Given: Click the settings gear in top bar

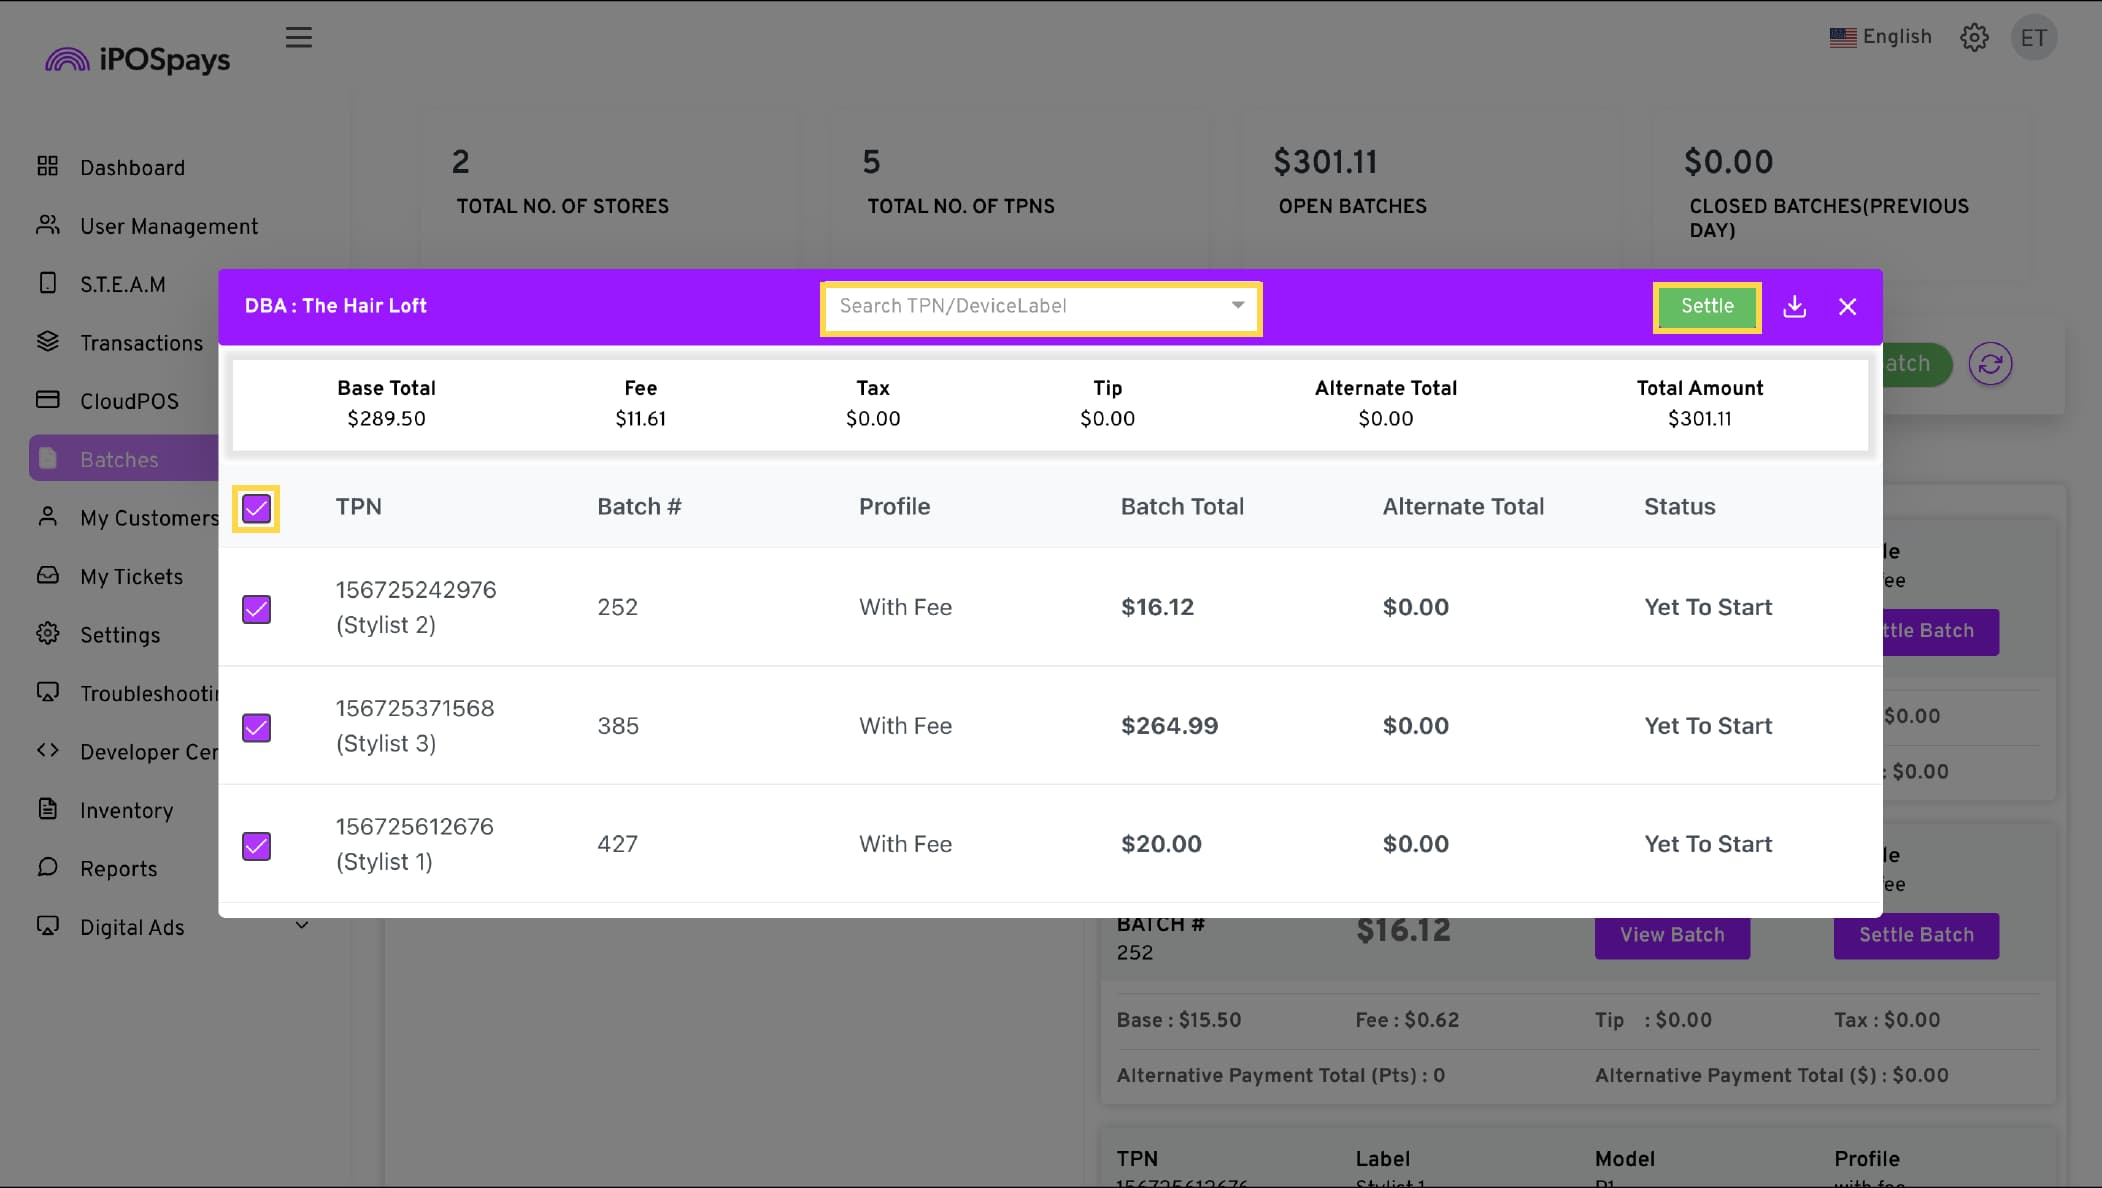Looking at the screenshot, I should tap(1973, 38).
